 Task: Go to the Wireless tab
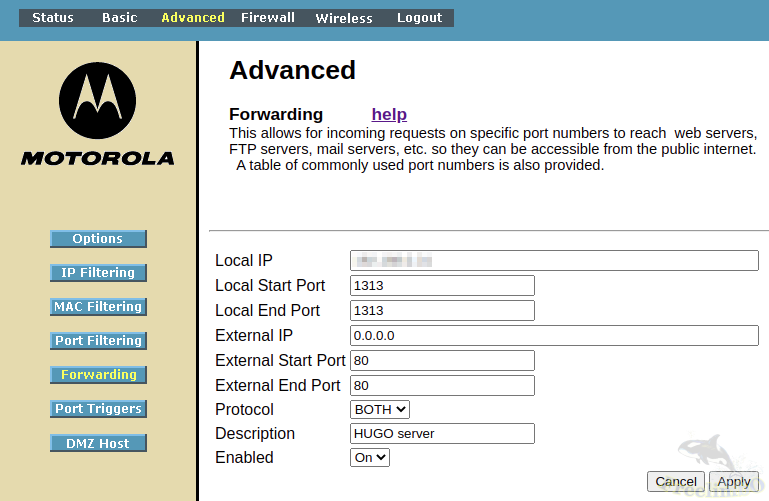click(344, 18)
